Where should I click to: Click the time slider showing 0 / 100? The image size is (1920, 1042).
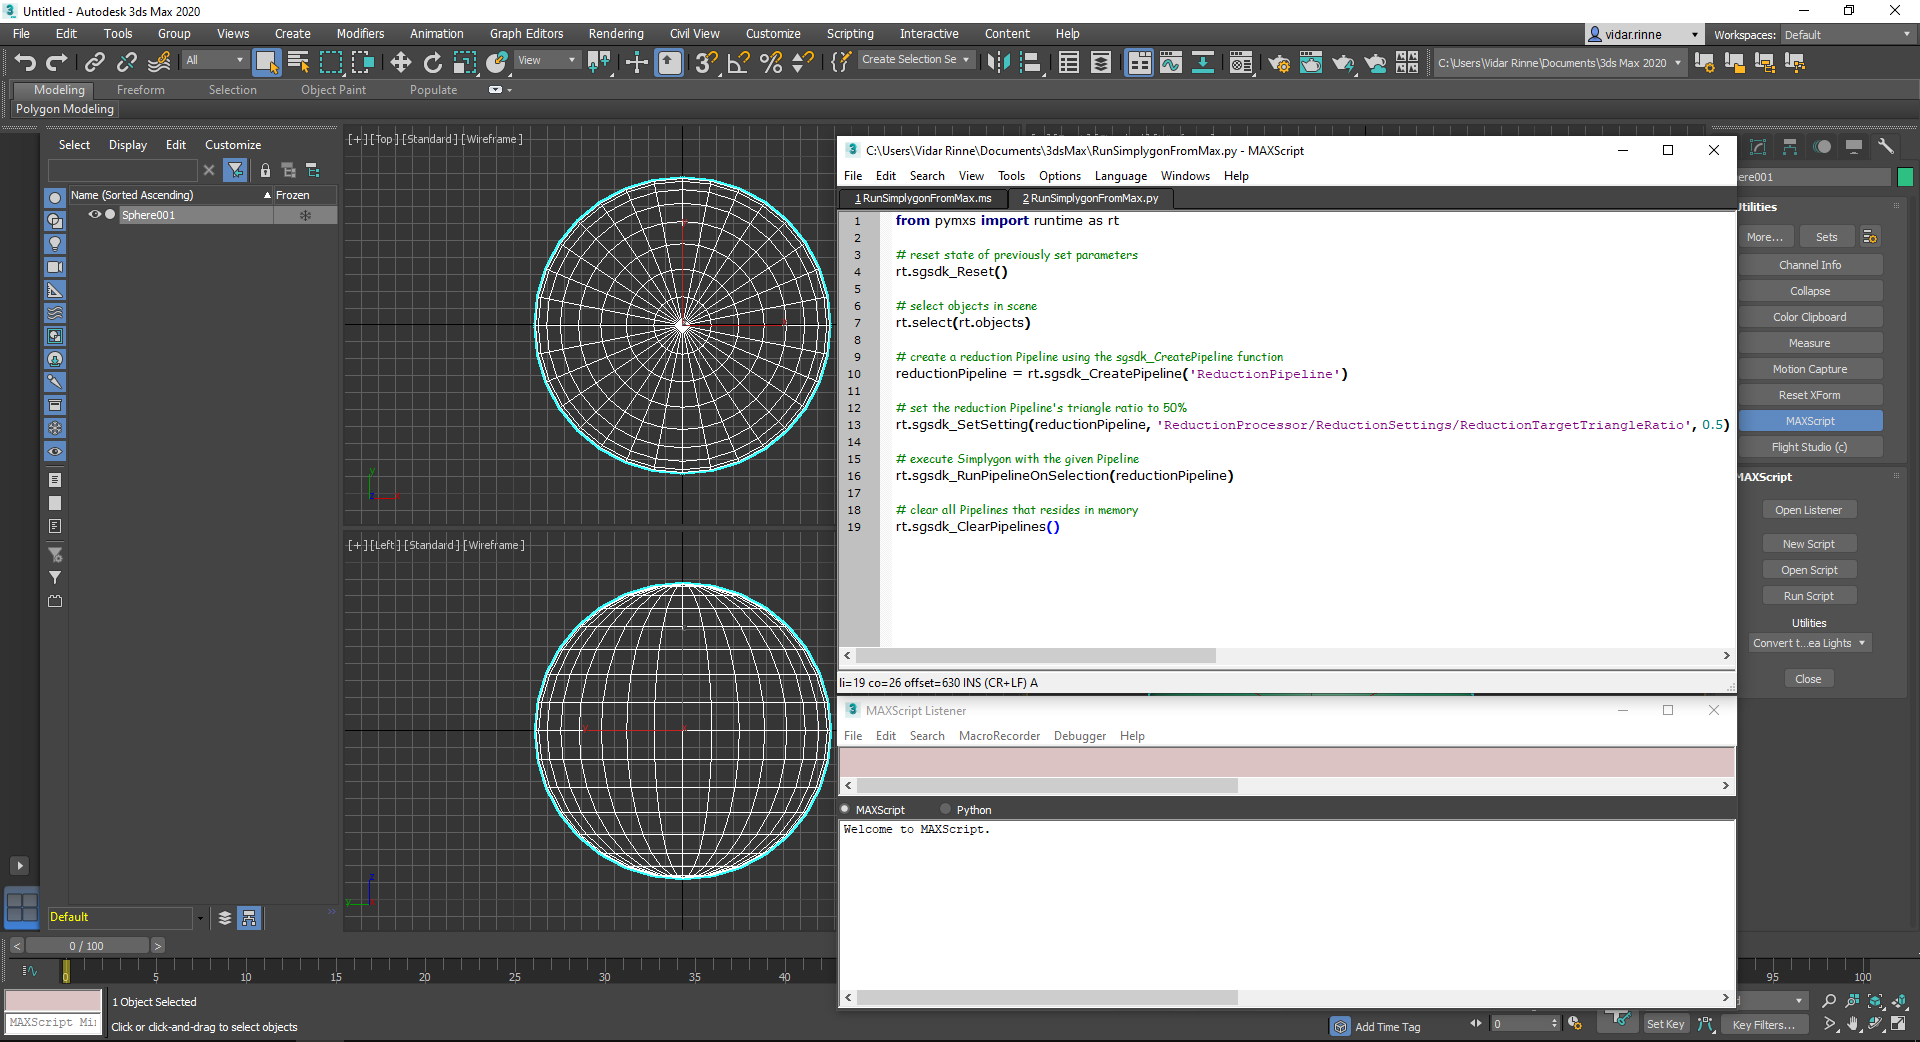(87, 946)
